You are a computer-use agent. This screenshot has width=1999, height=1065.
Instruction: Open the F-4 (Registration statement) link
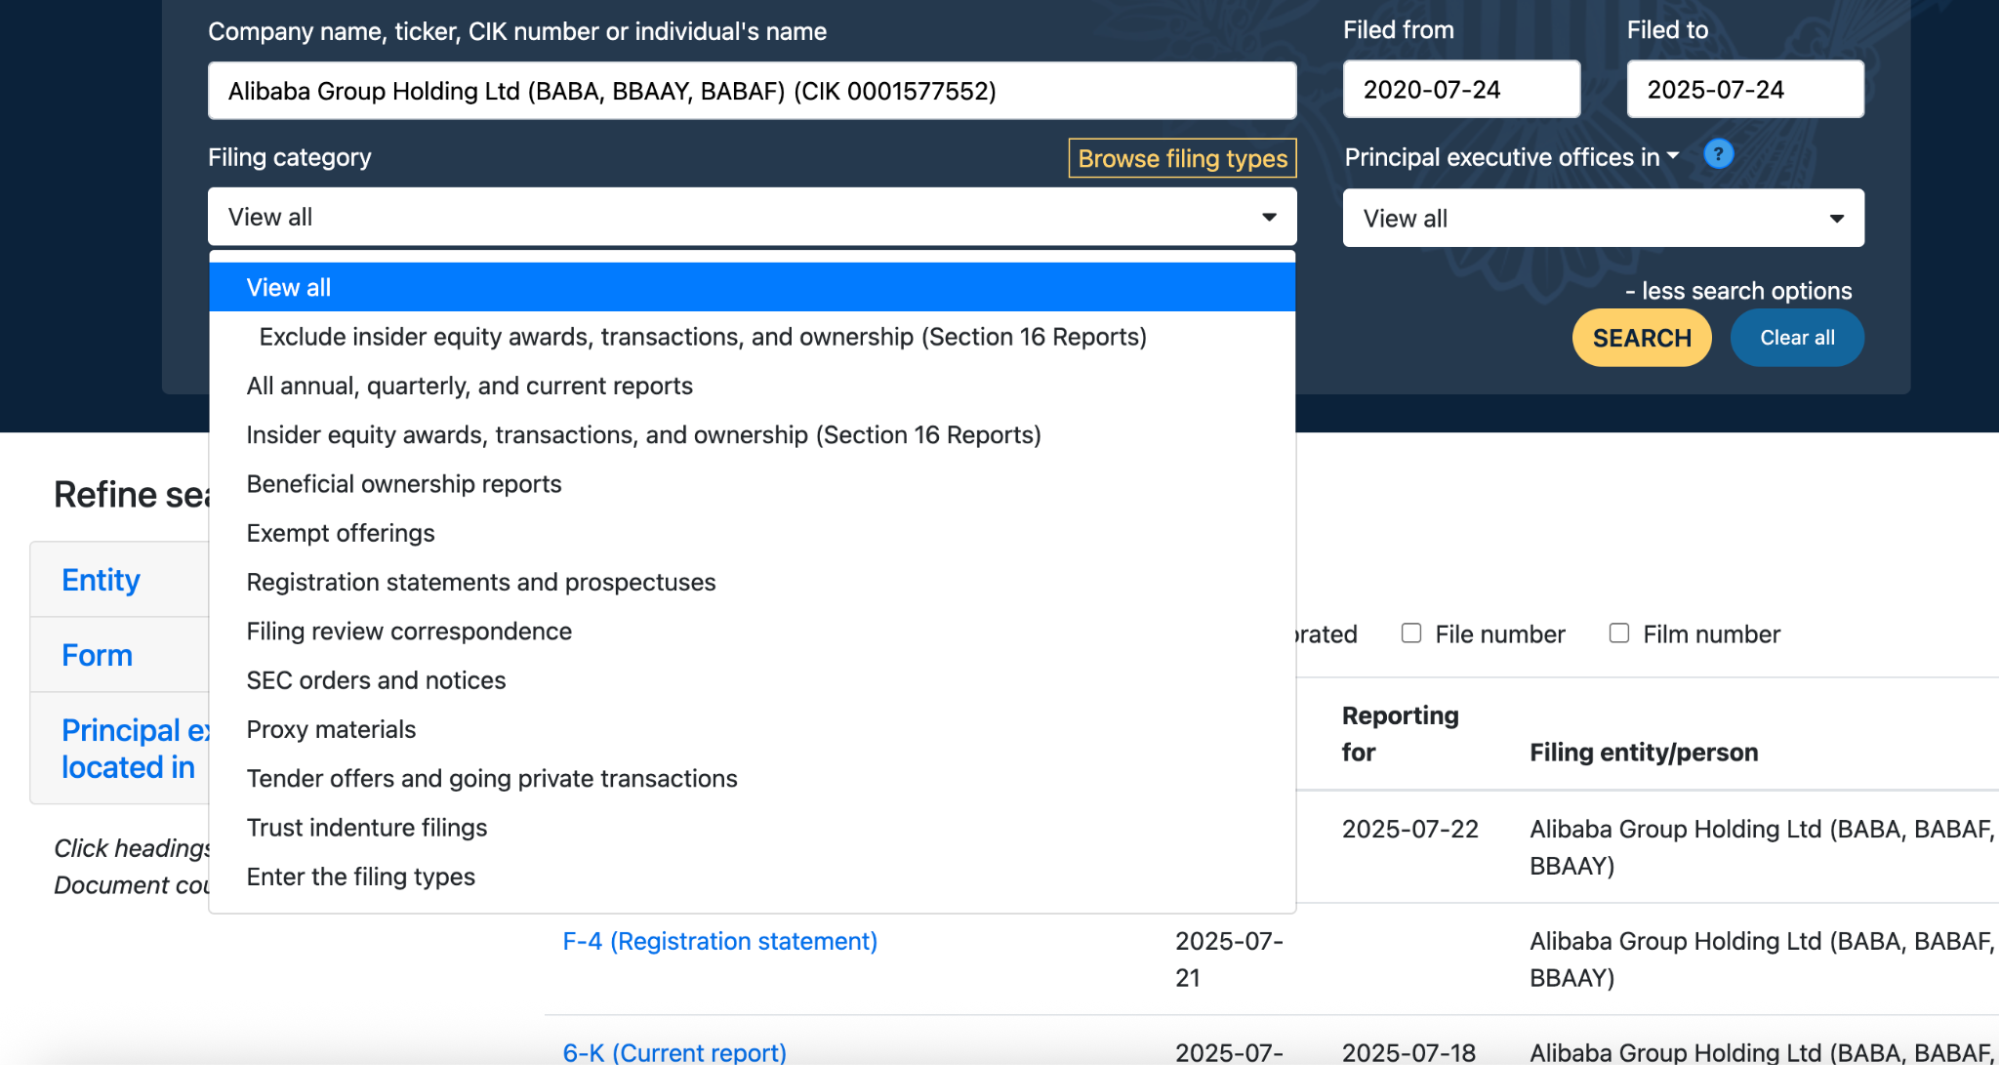[719, 941]
